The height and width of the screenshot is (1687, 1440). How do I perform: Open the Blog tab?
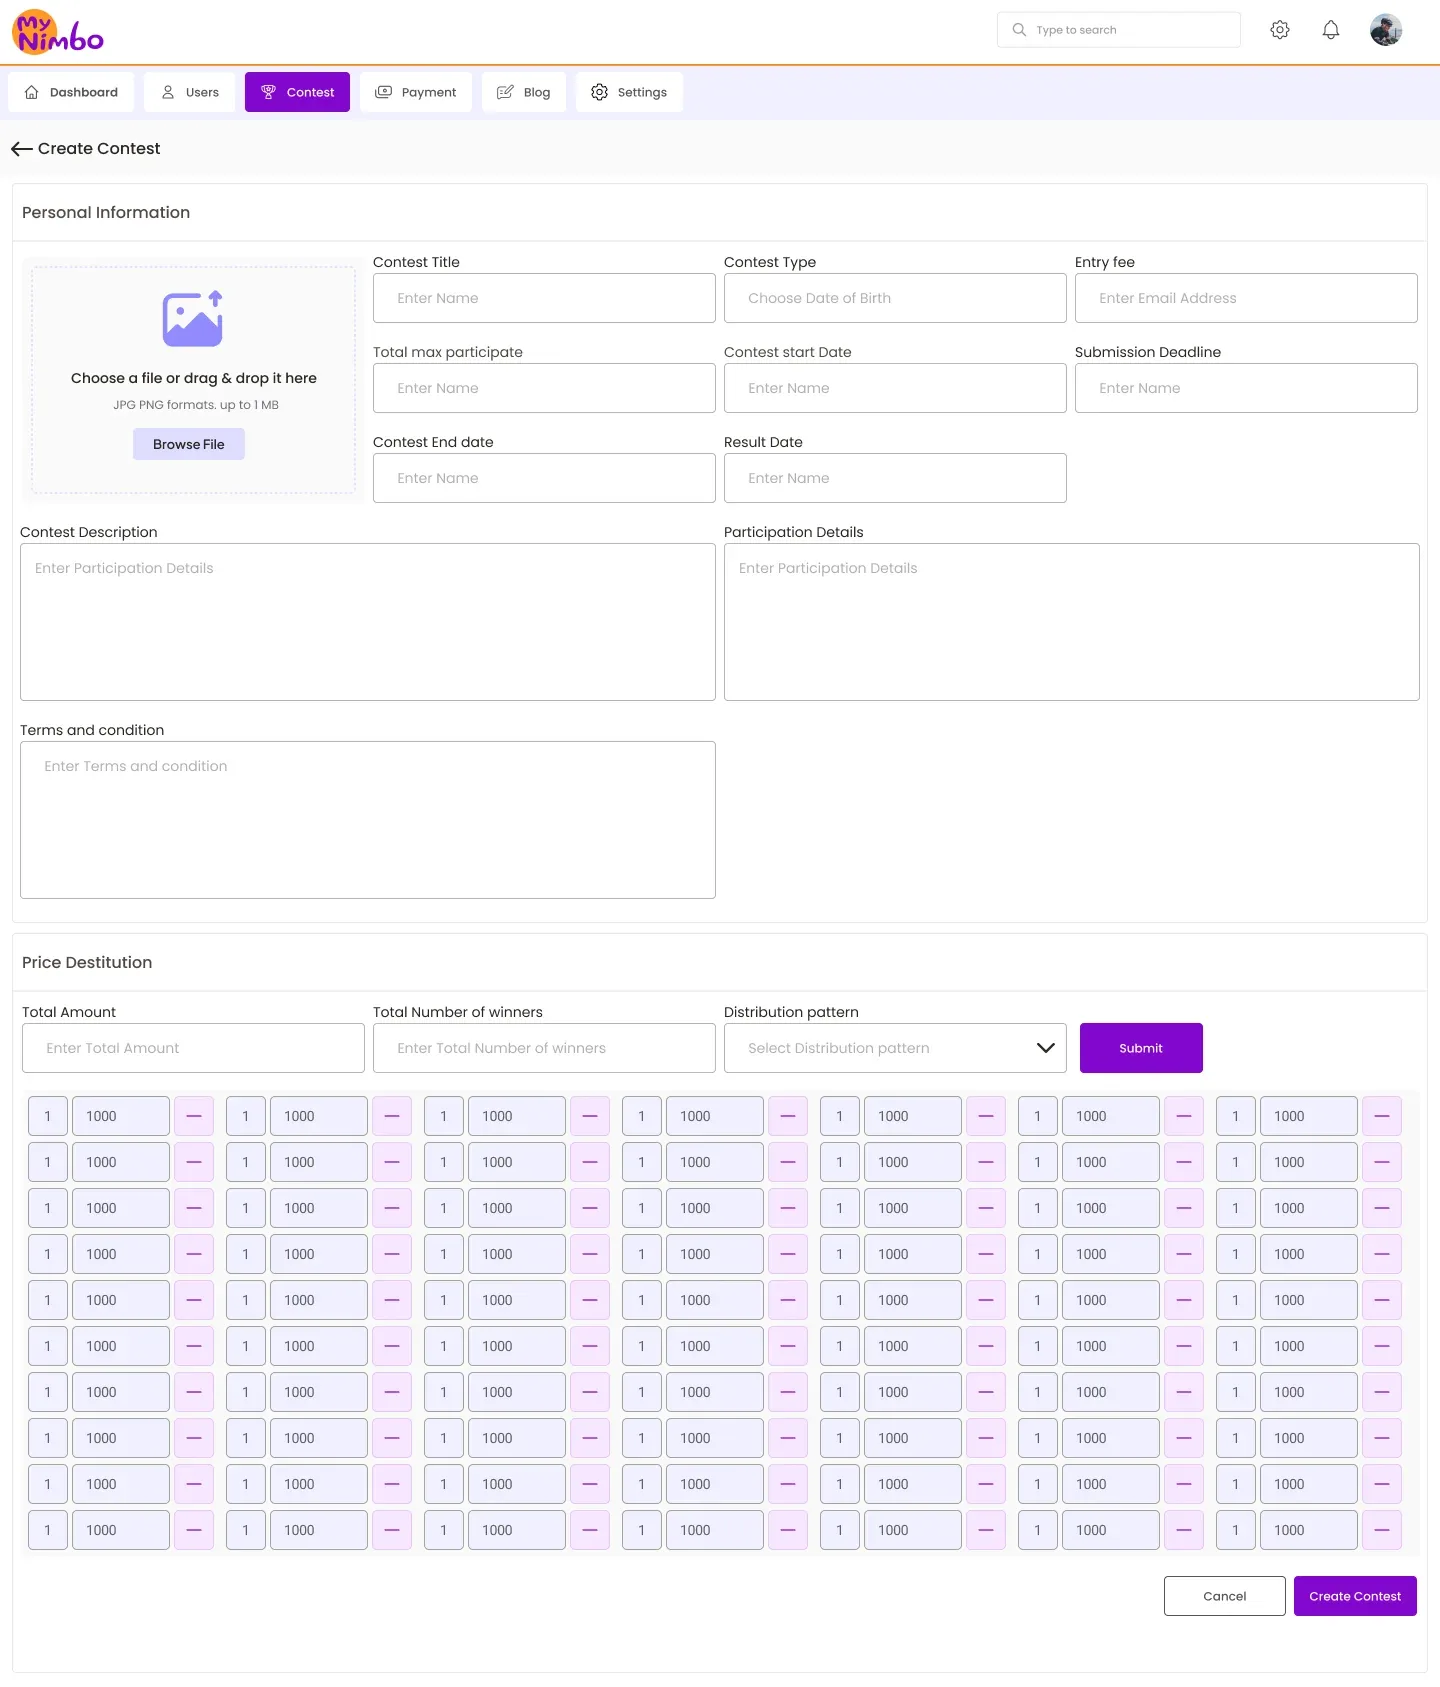point(524,92)
